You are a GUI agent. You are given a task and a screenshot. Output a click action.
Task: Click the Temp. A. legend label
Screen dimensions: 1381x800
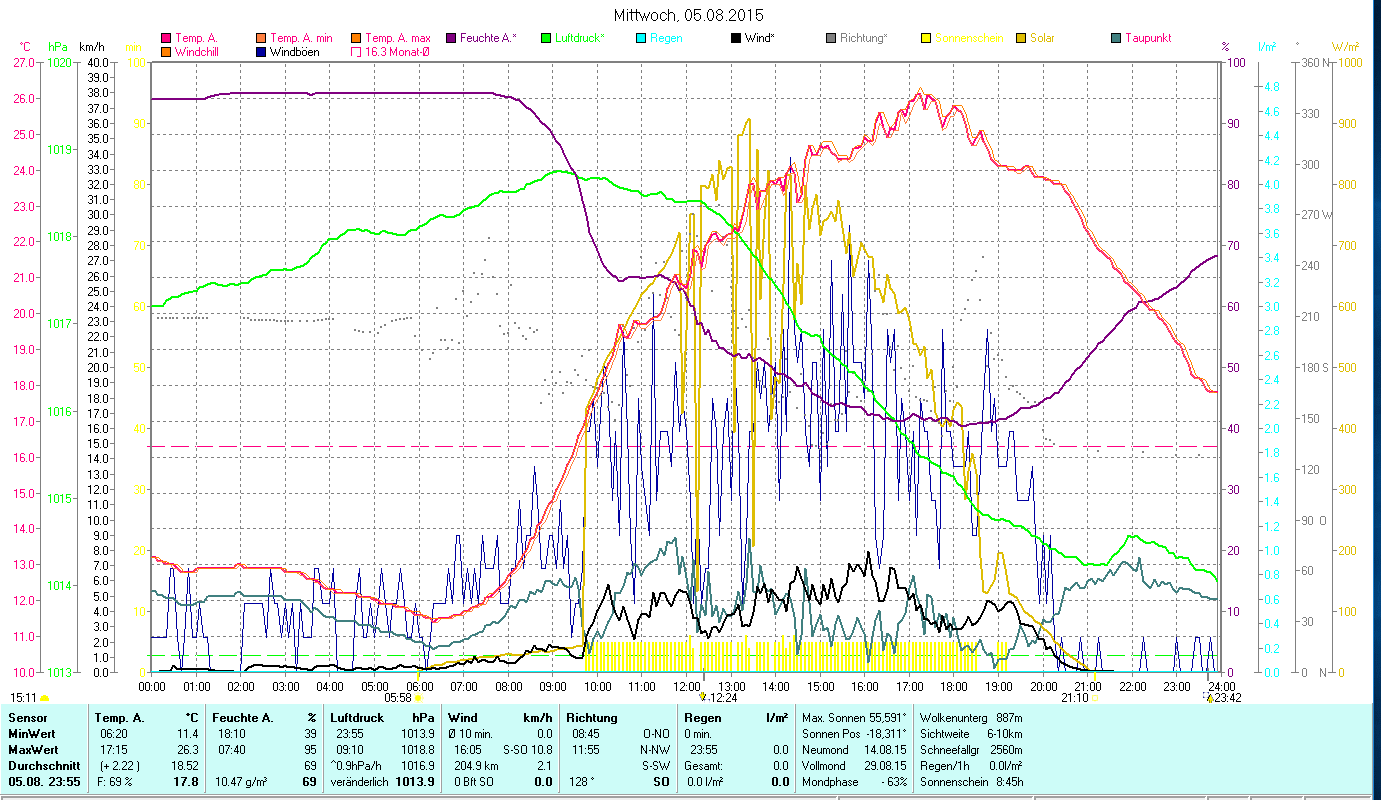tap(196, 38)
